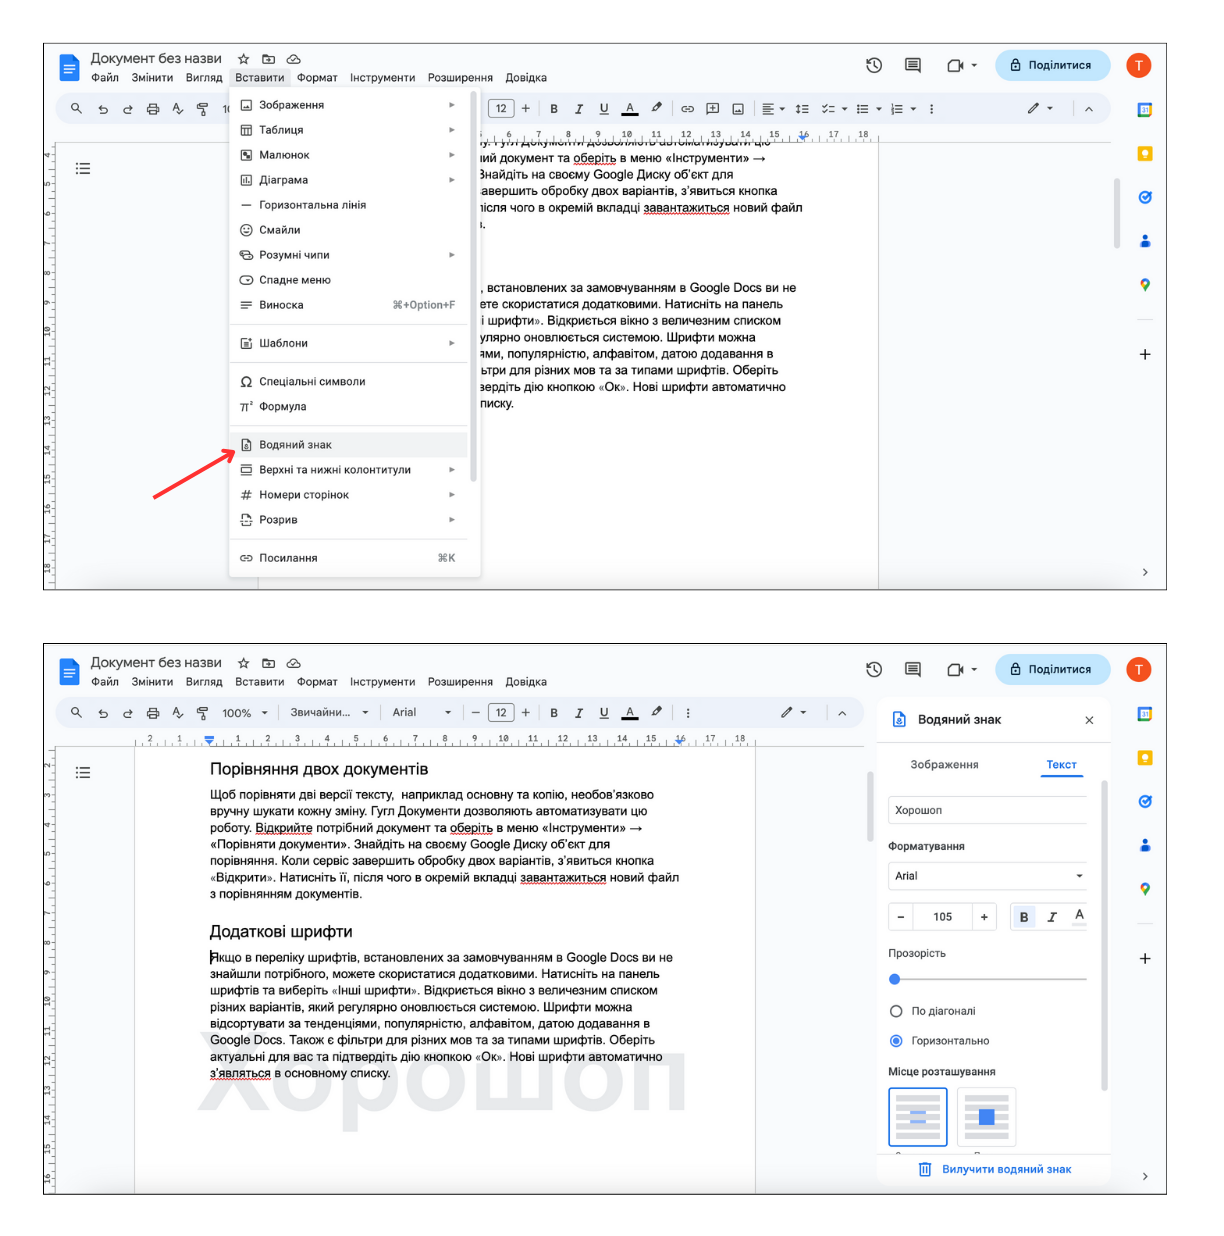Screen dimensions: 1224x1236
Task: Click the bulleted list toolbar icon
Action: 868,109
